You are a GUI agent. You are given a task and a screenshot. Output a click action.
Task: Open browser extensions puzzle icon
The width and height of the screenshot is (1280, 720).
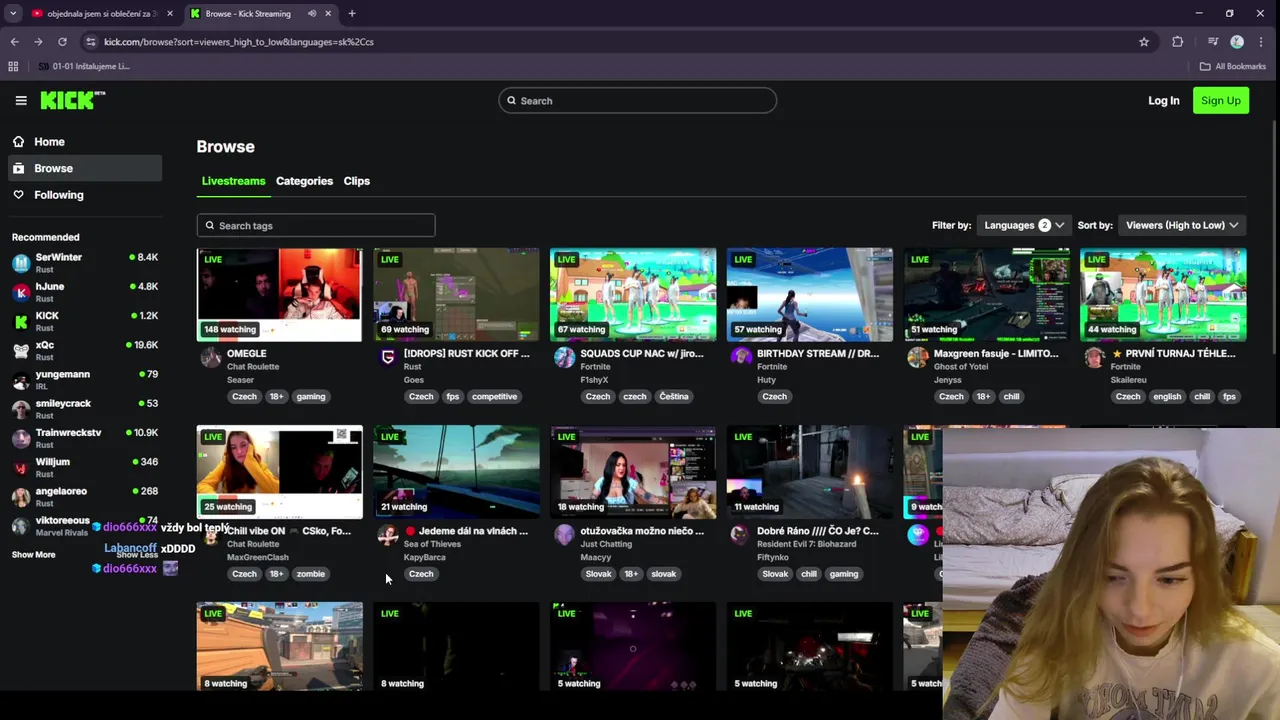tap(1177, 42)
